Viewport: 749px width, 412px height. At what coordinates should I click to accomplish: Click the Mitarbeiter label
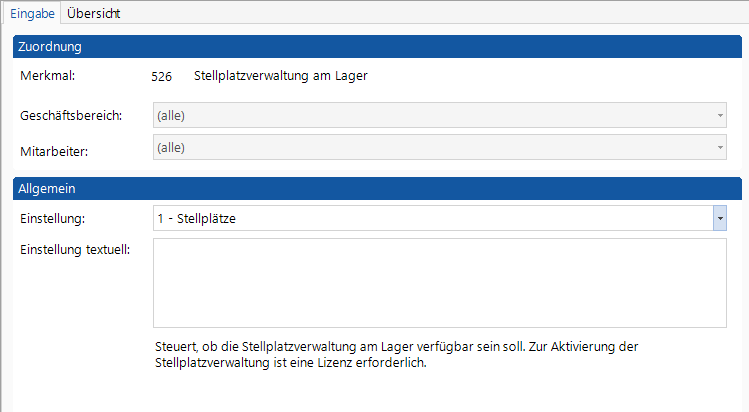54,152
